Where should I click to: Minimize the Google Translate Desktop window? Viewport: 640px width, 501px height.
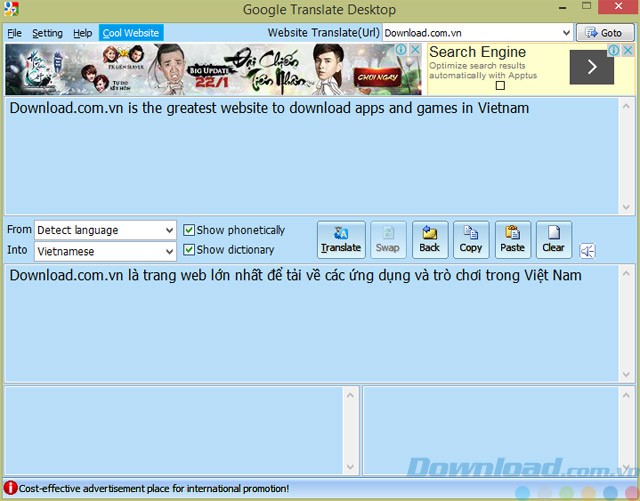coord(562,7)
